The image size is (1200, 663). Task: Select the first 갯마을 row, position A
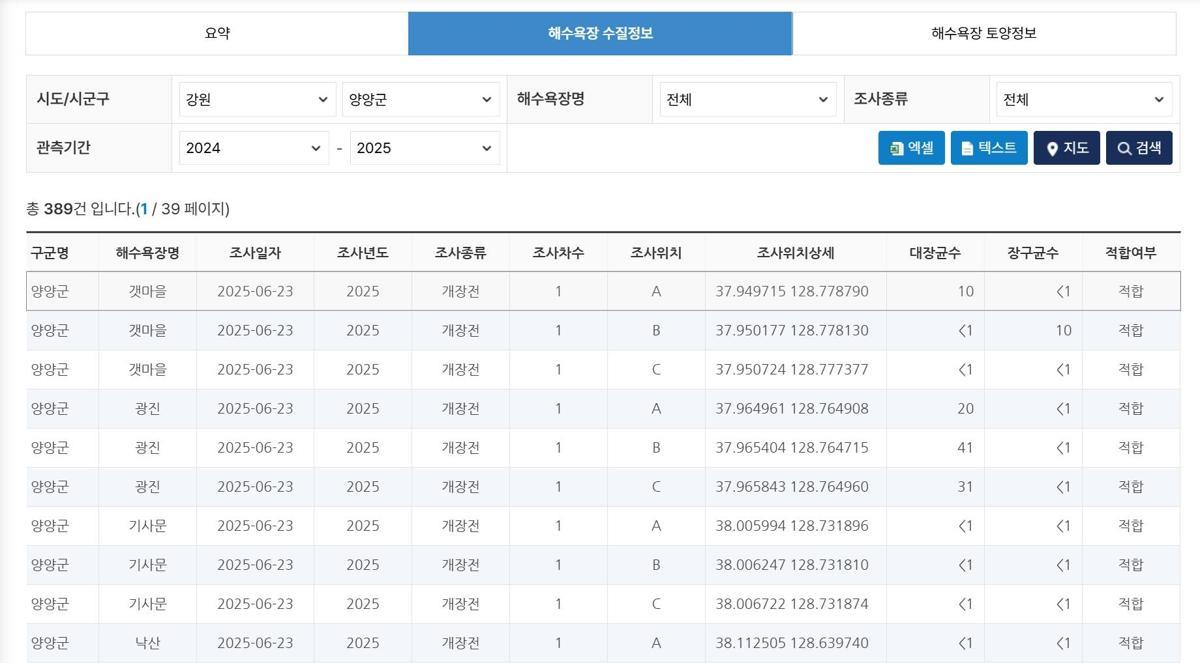(602, 291)
